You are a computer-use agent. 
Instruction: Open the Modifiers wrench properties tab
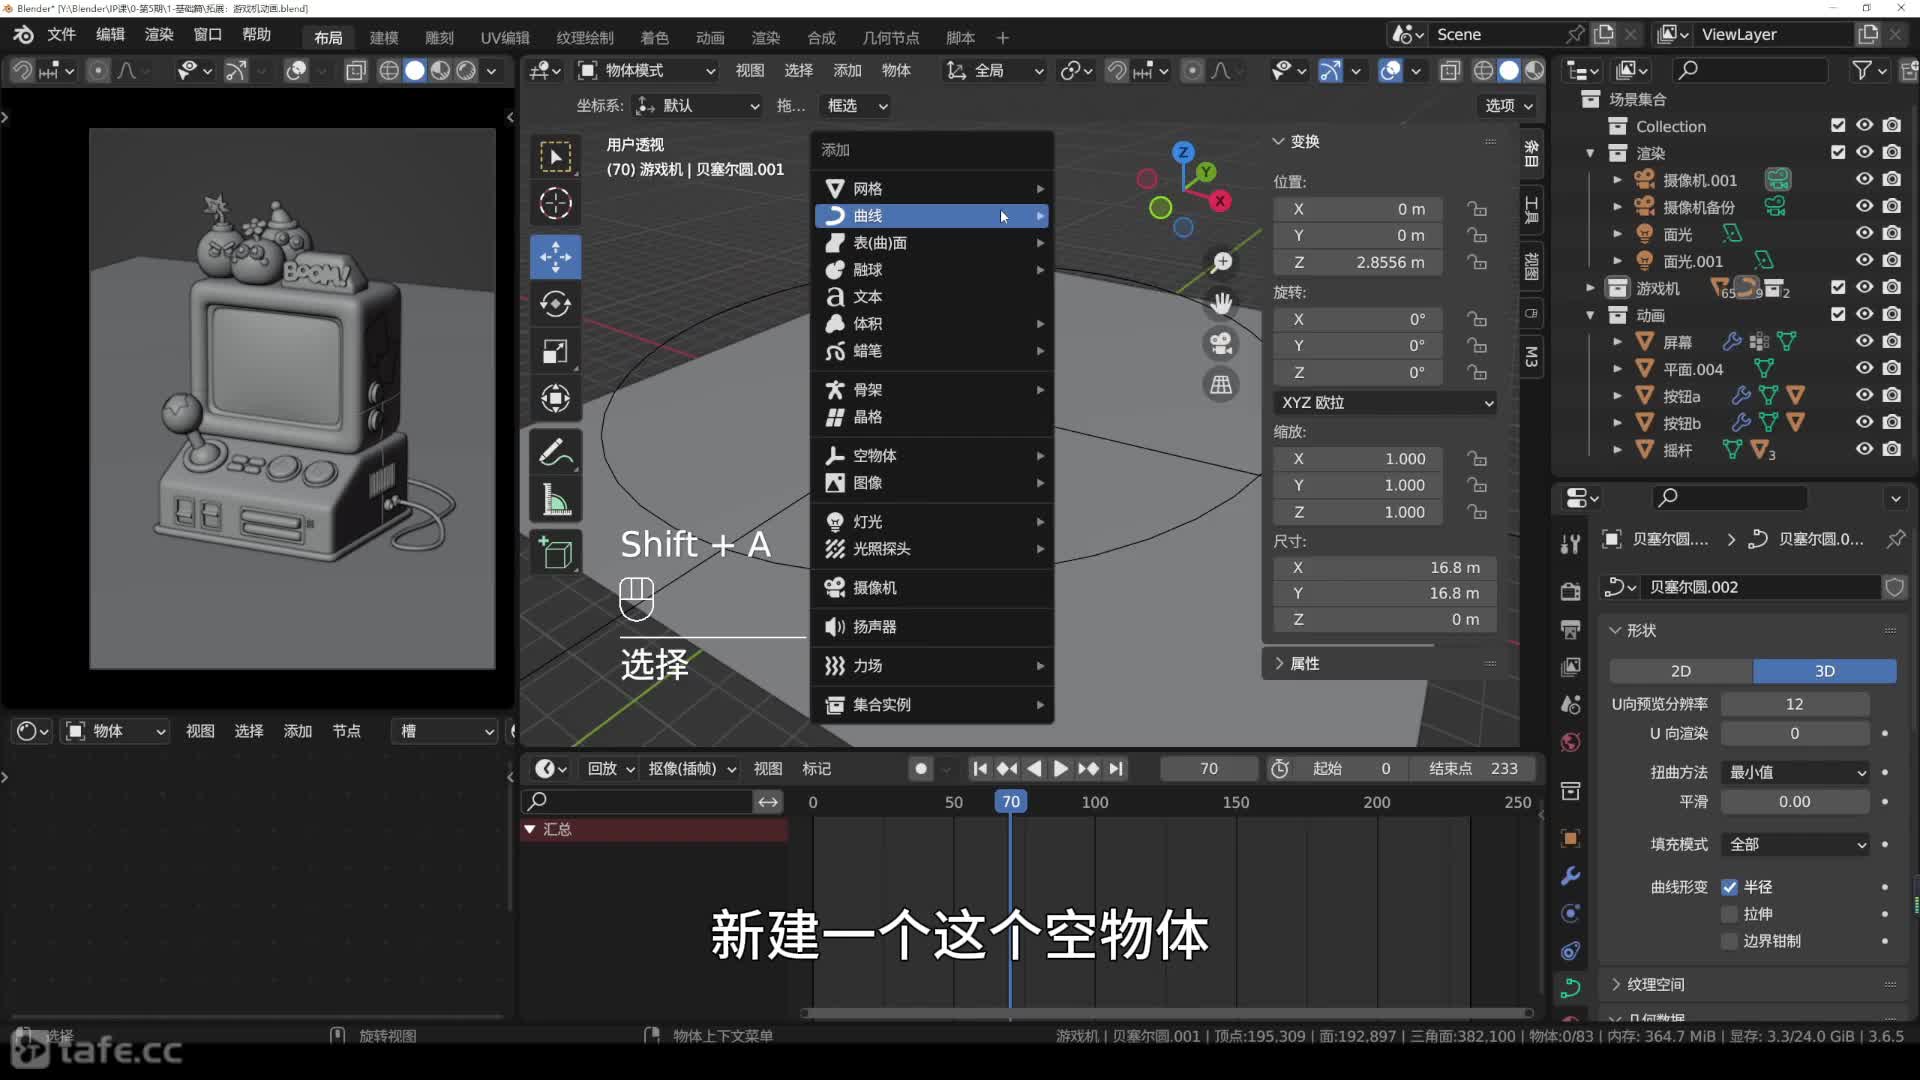pyautogui.click(x=1571, y=876)
